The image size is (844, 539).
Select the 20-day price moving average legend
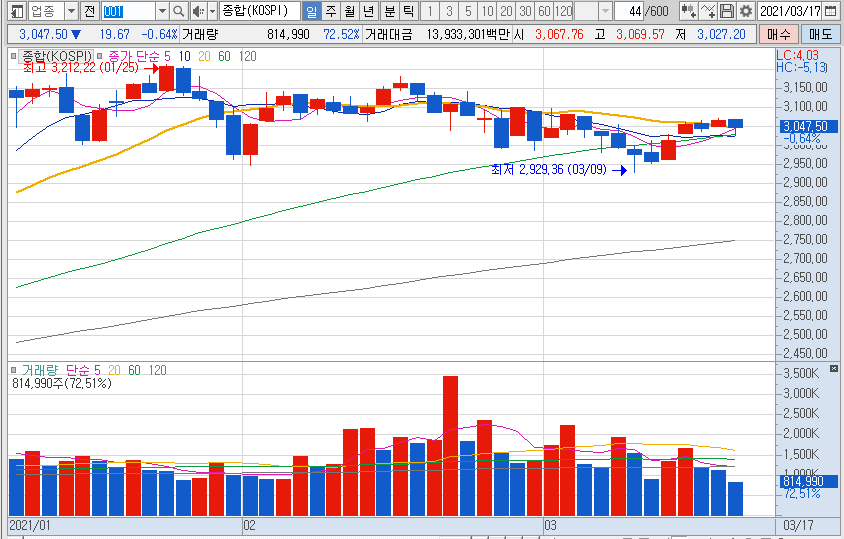click(x=204, y=56)
